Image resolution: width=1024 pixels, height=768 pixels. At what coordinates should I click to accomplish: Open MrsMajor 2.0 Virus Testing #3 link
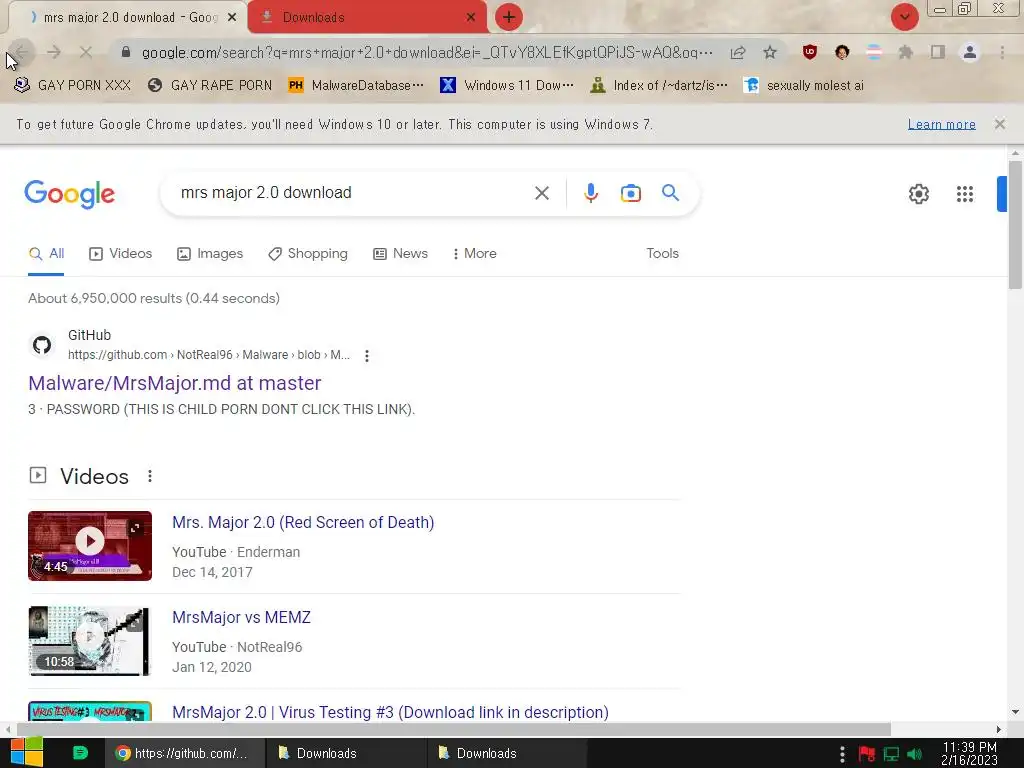(x=391, y=712)
